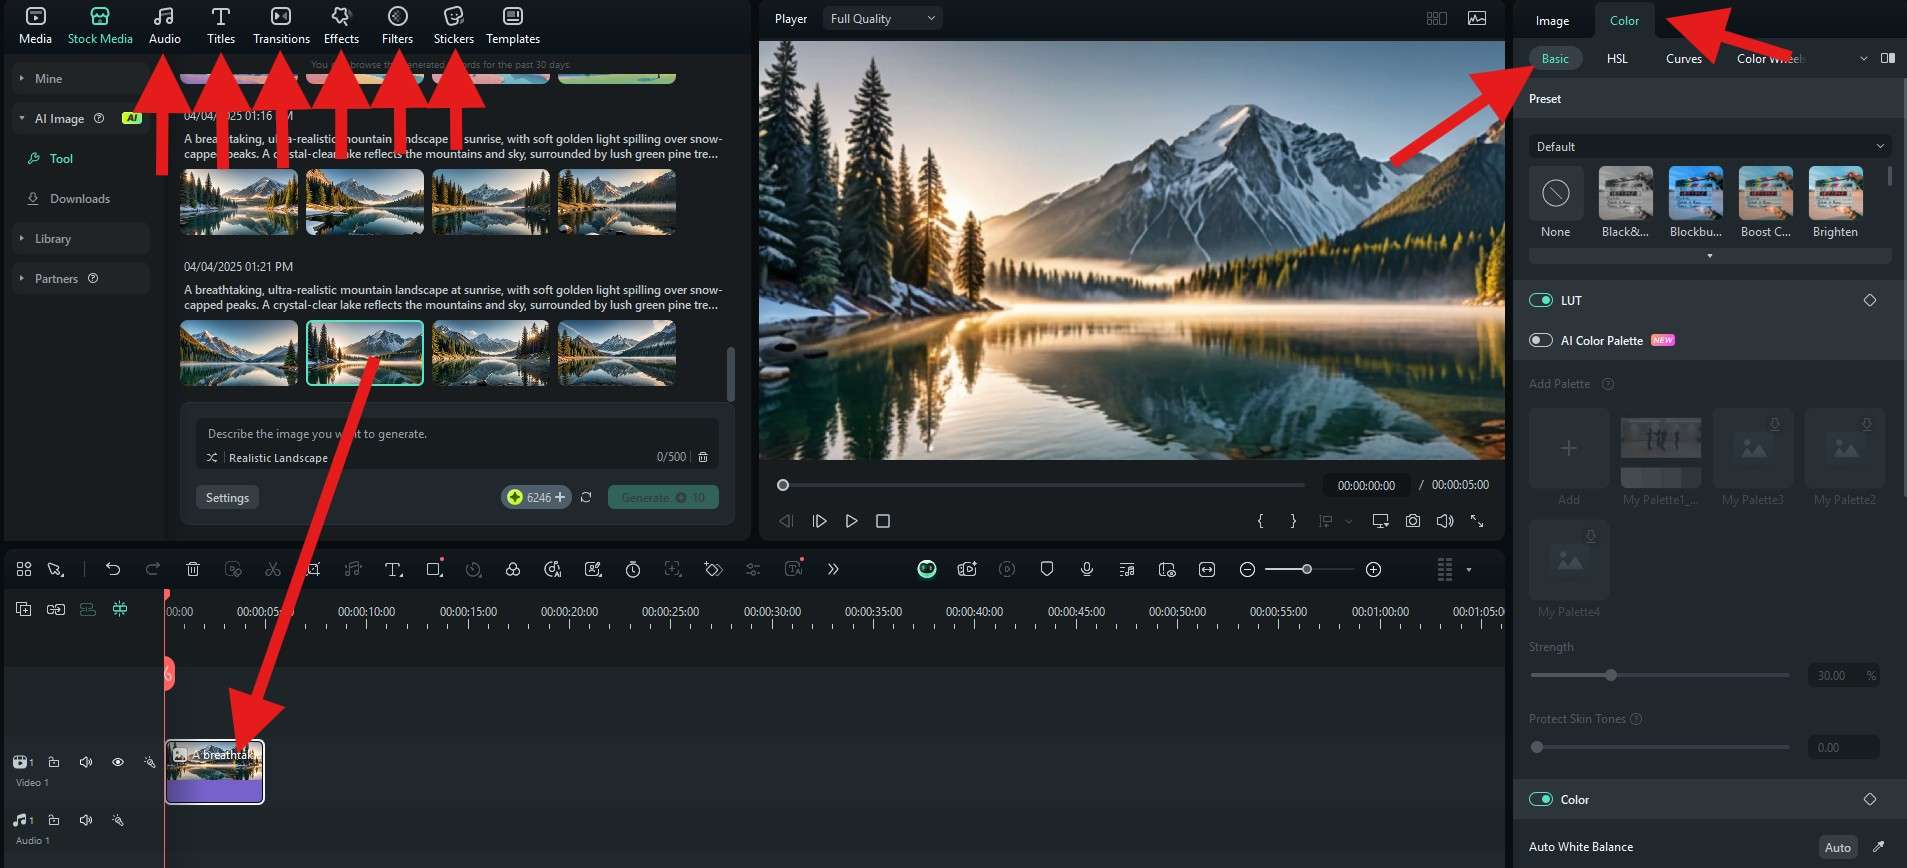Click the add track icon above track headers
The image size is (1907, 868).
click(x=24, y=609)
